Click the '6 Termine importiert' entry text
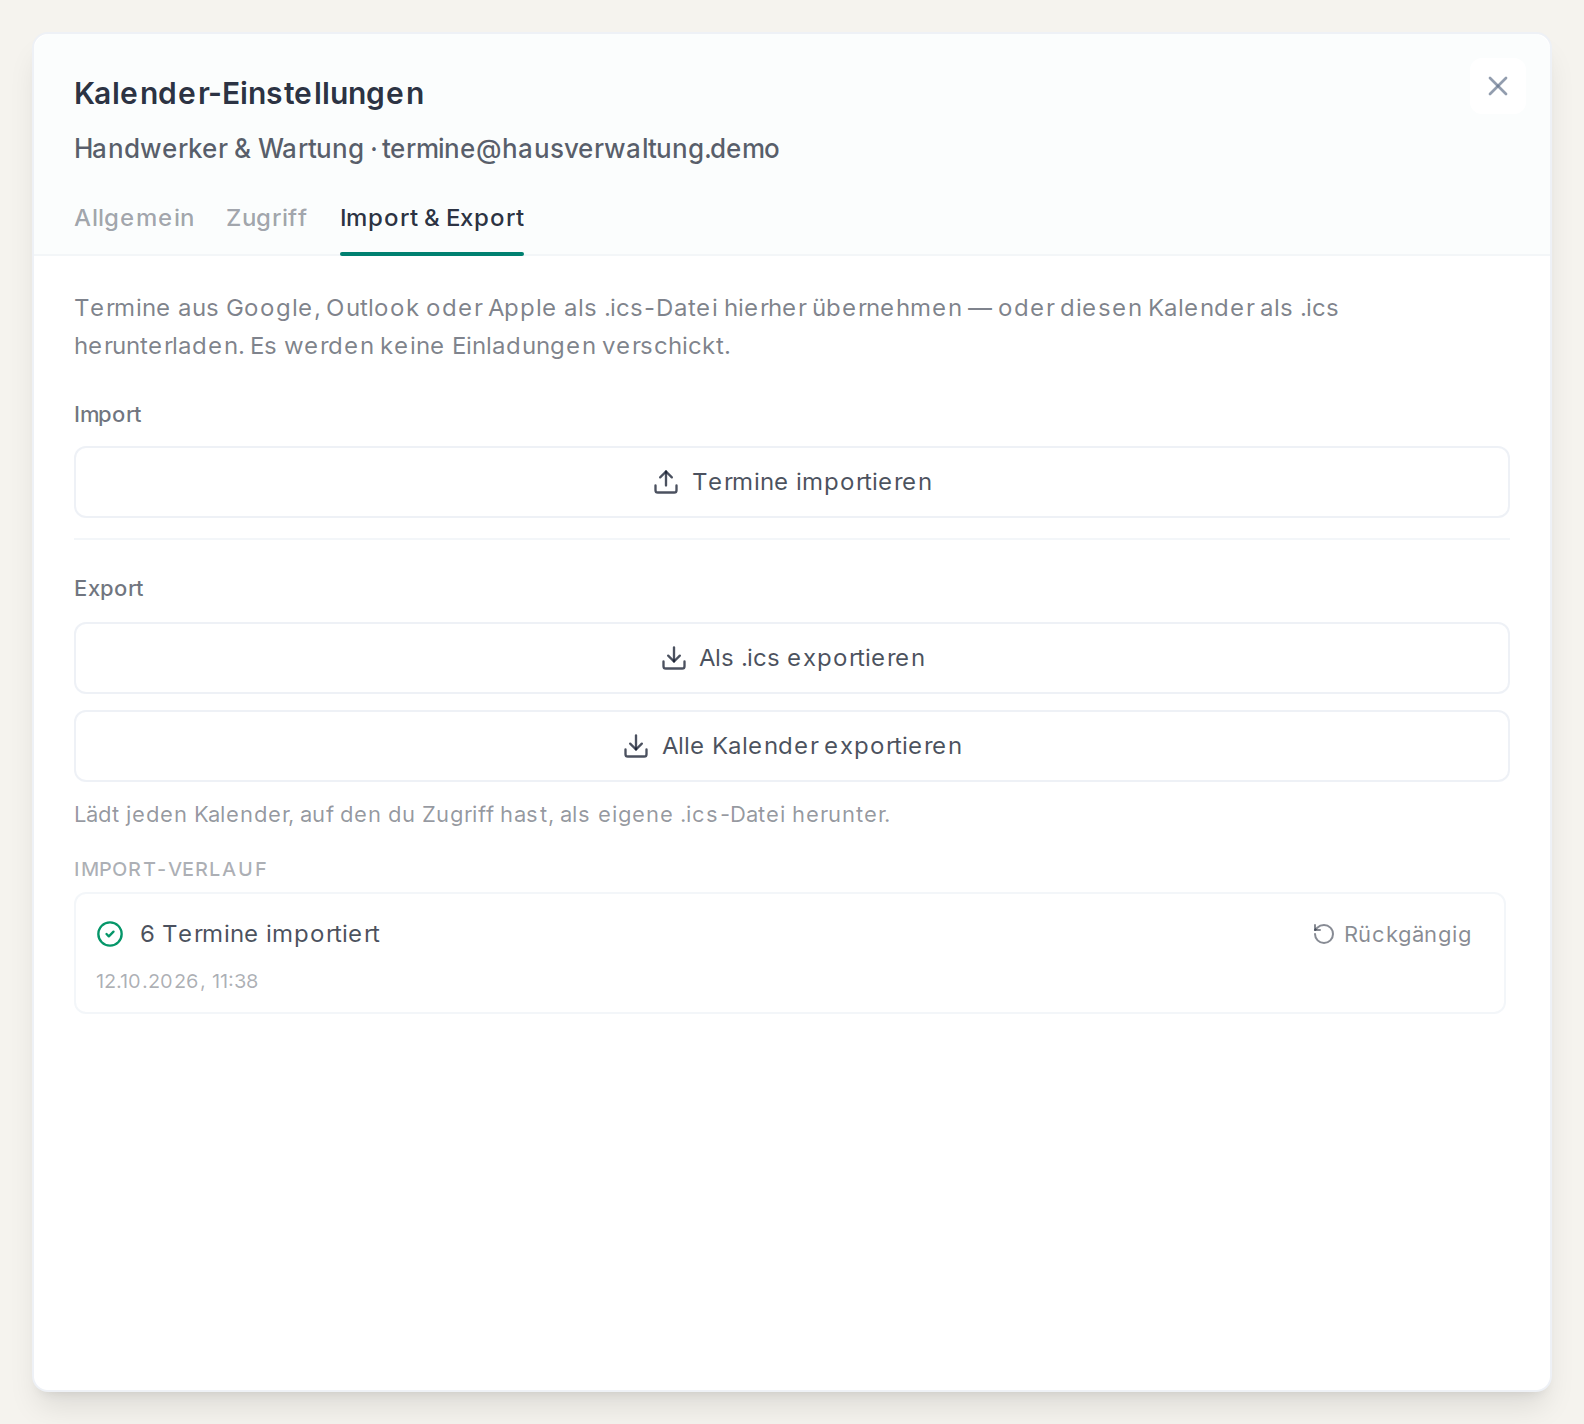The width and height of the screenshot is (1584, 1424). tap(260, 934)
